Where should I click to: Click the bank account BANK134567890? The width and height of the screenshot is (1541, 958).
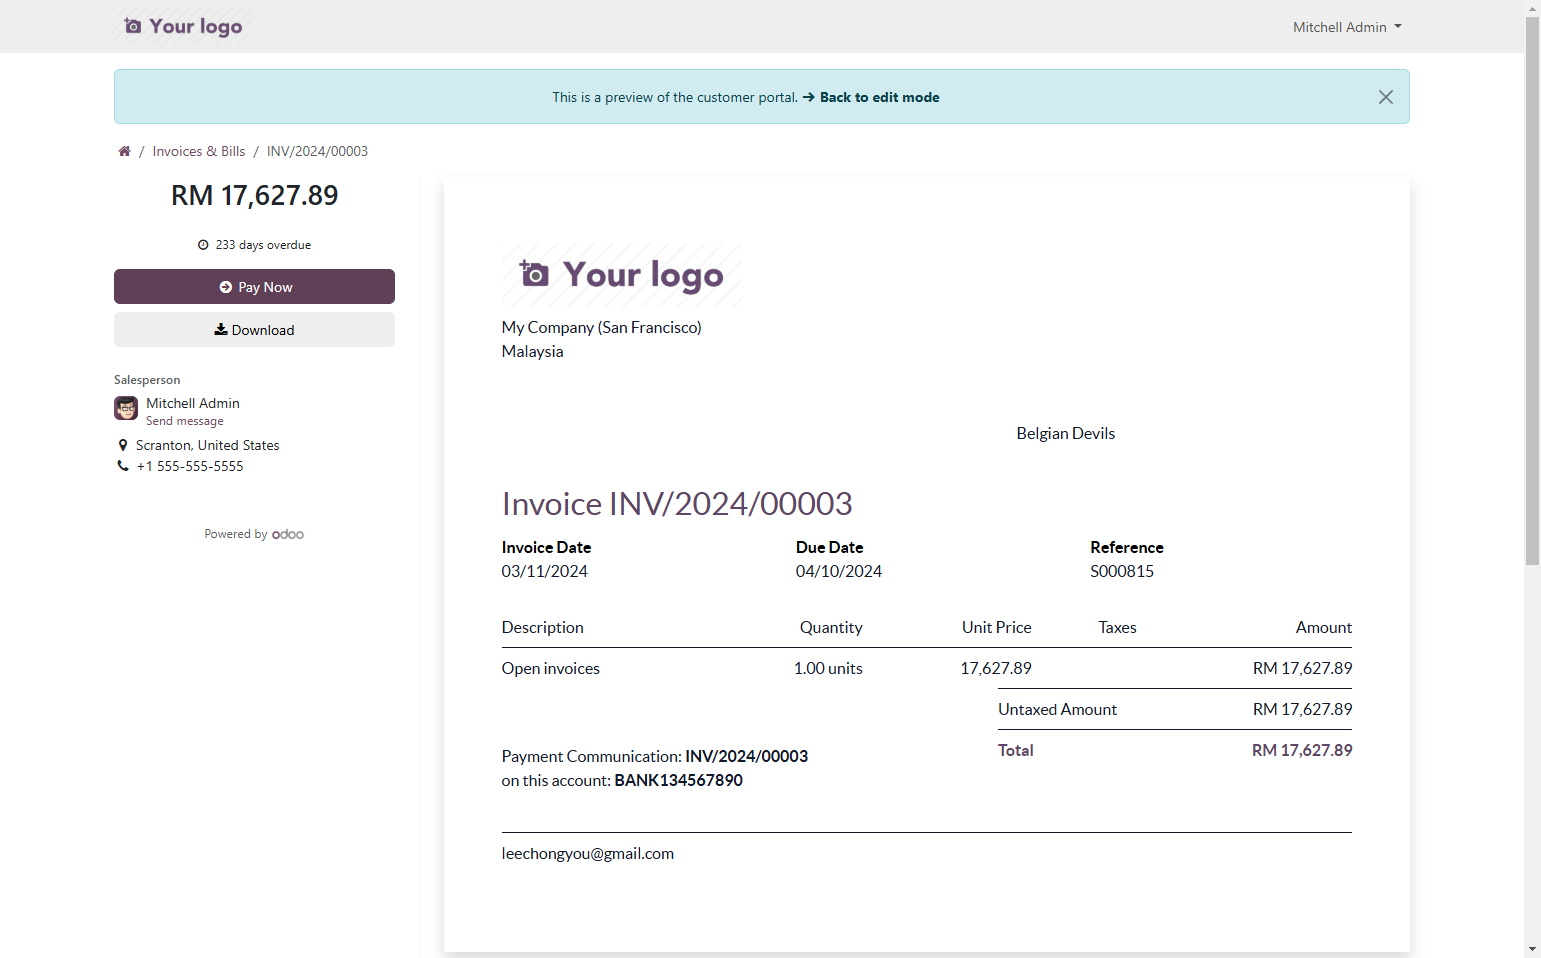pos(678,780)
